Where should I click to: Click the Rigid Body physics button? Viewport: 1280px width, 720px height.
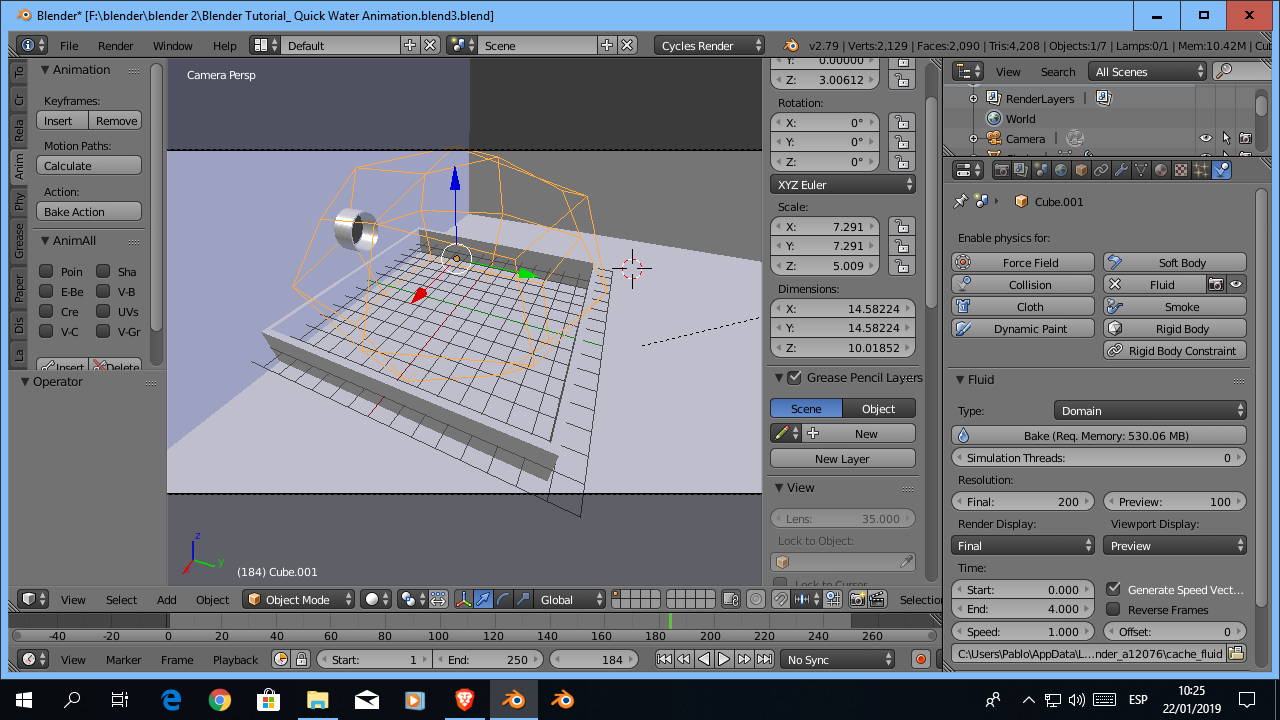click(x=1175, y=328)
